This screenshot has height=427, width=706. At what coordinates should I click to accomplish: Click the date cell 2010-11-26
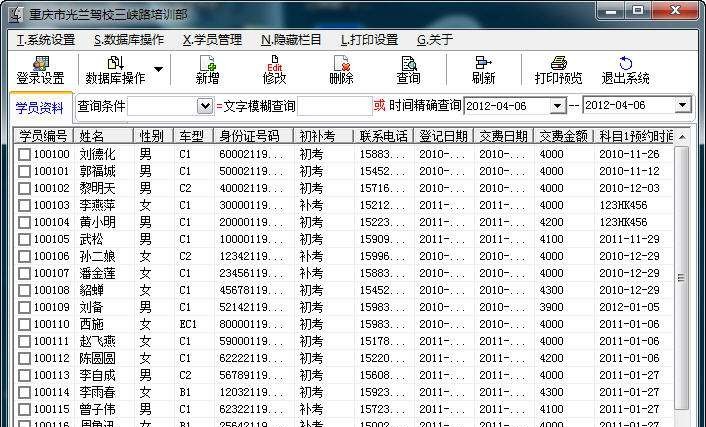629,154
